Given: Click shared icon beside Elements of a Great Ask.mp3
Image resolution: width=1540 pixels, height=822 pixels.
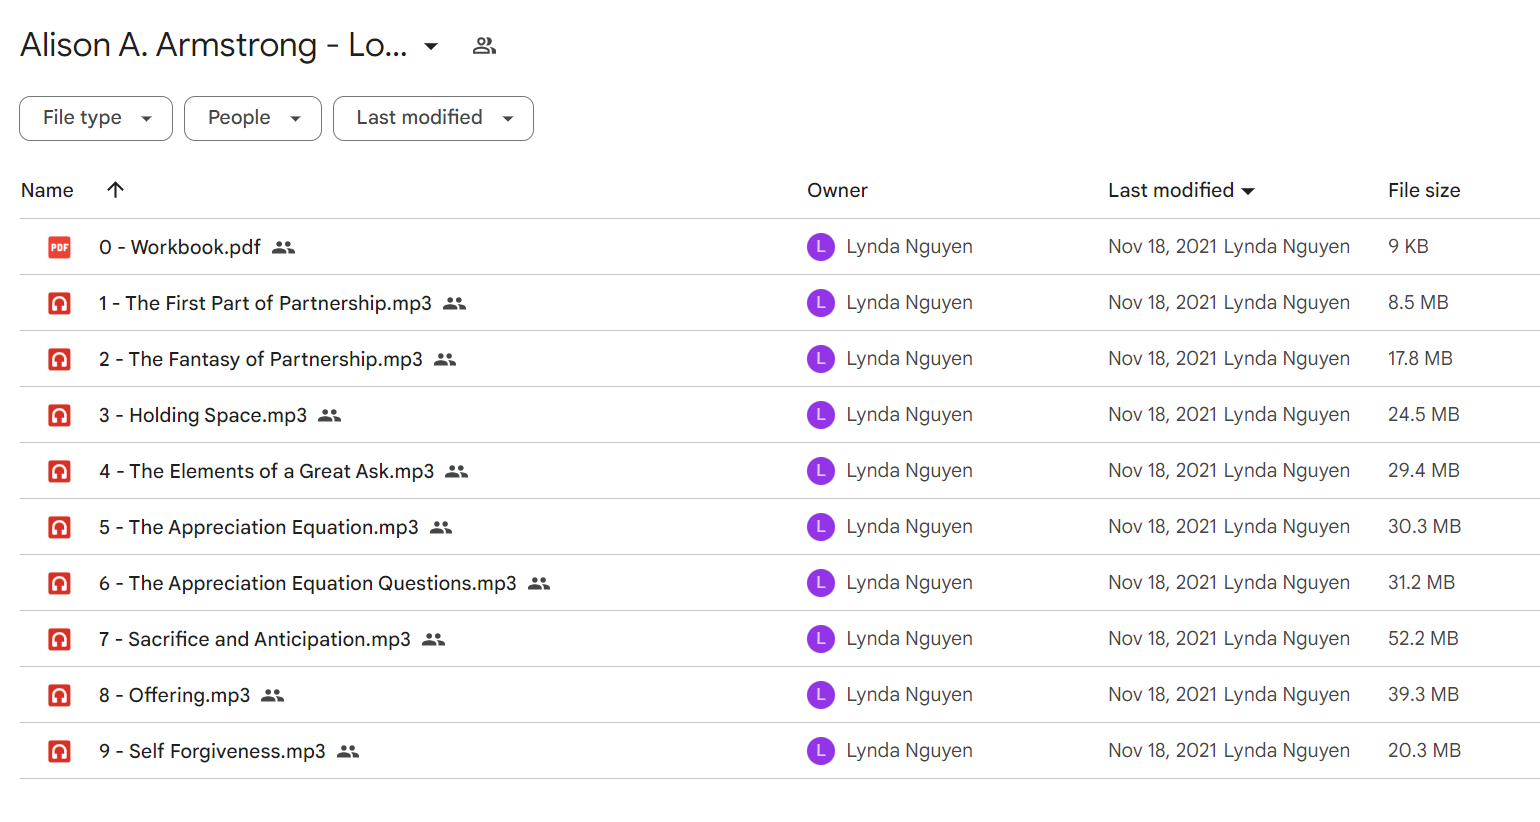Looking at the screenshot, I should click(x=457, y=471).
